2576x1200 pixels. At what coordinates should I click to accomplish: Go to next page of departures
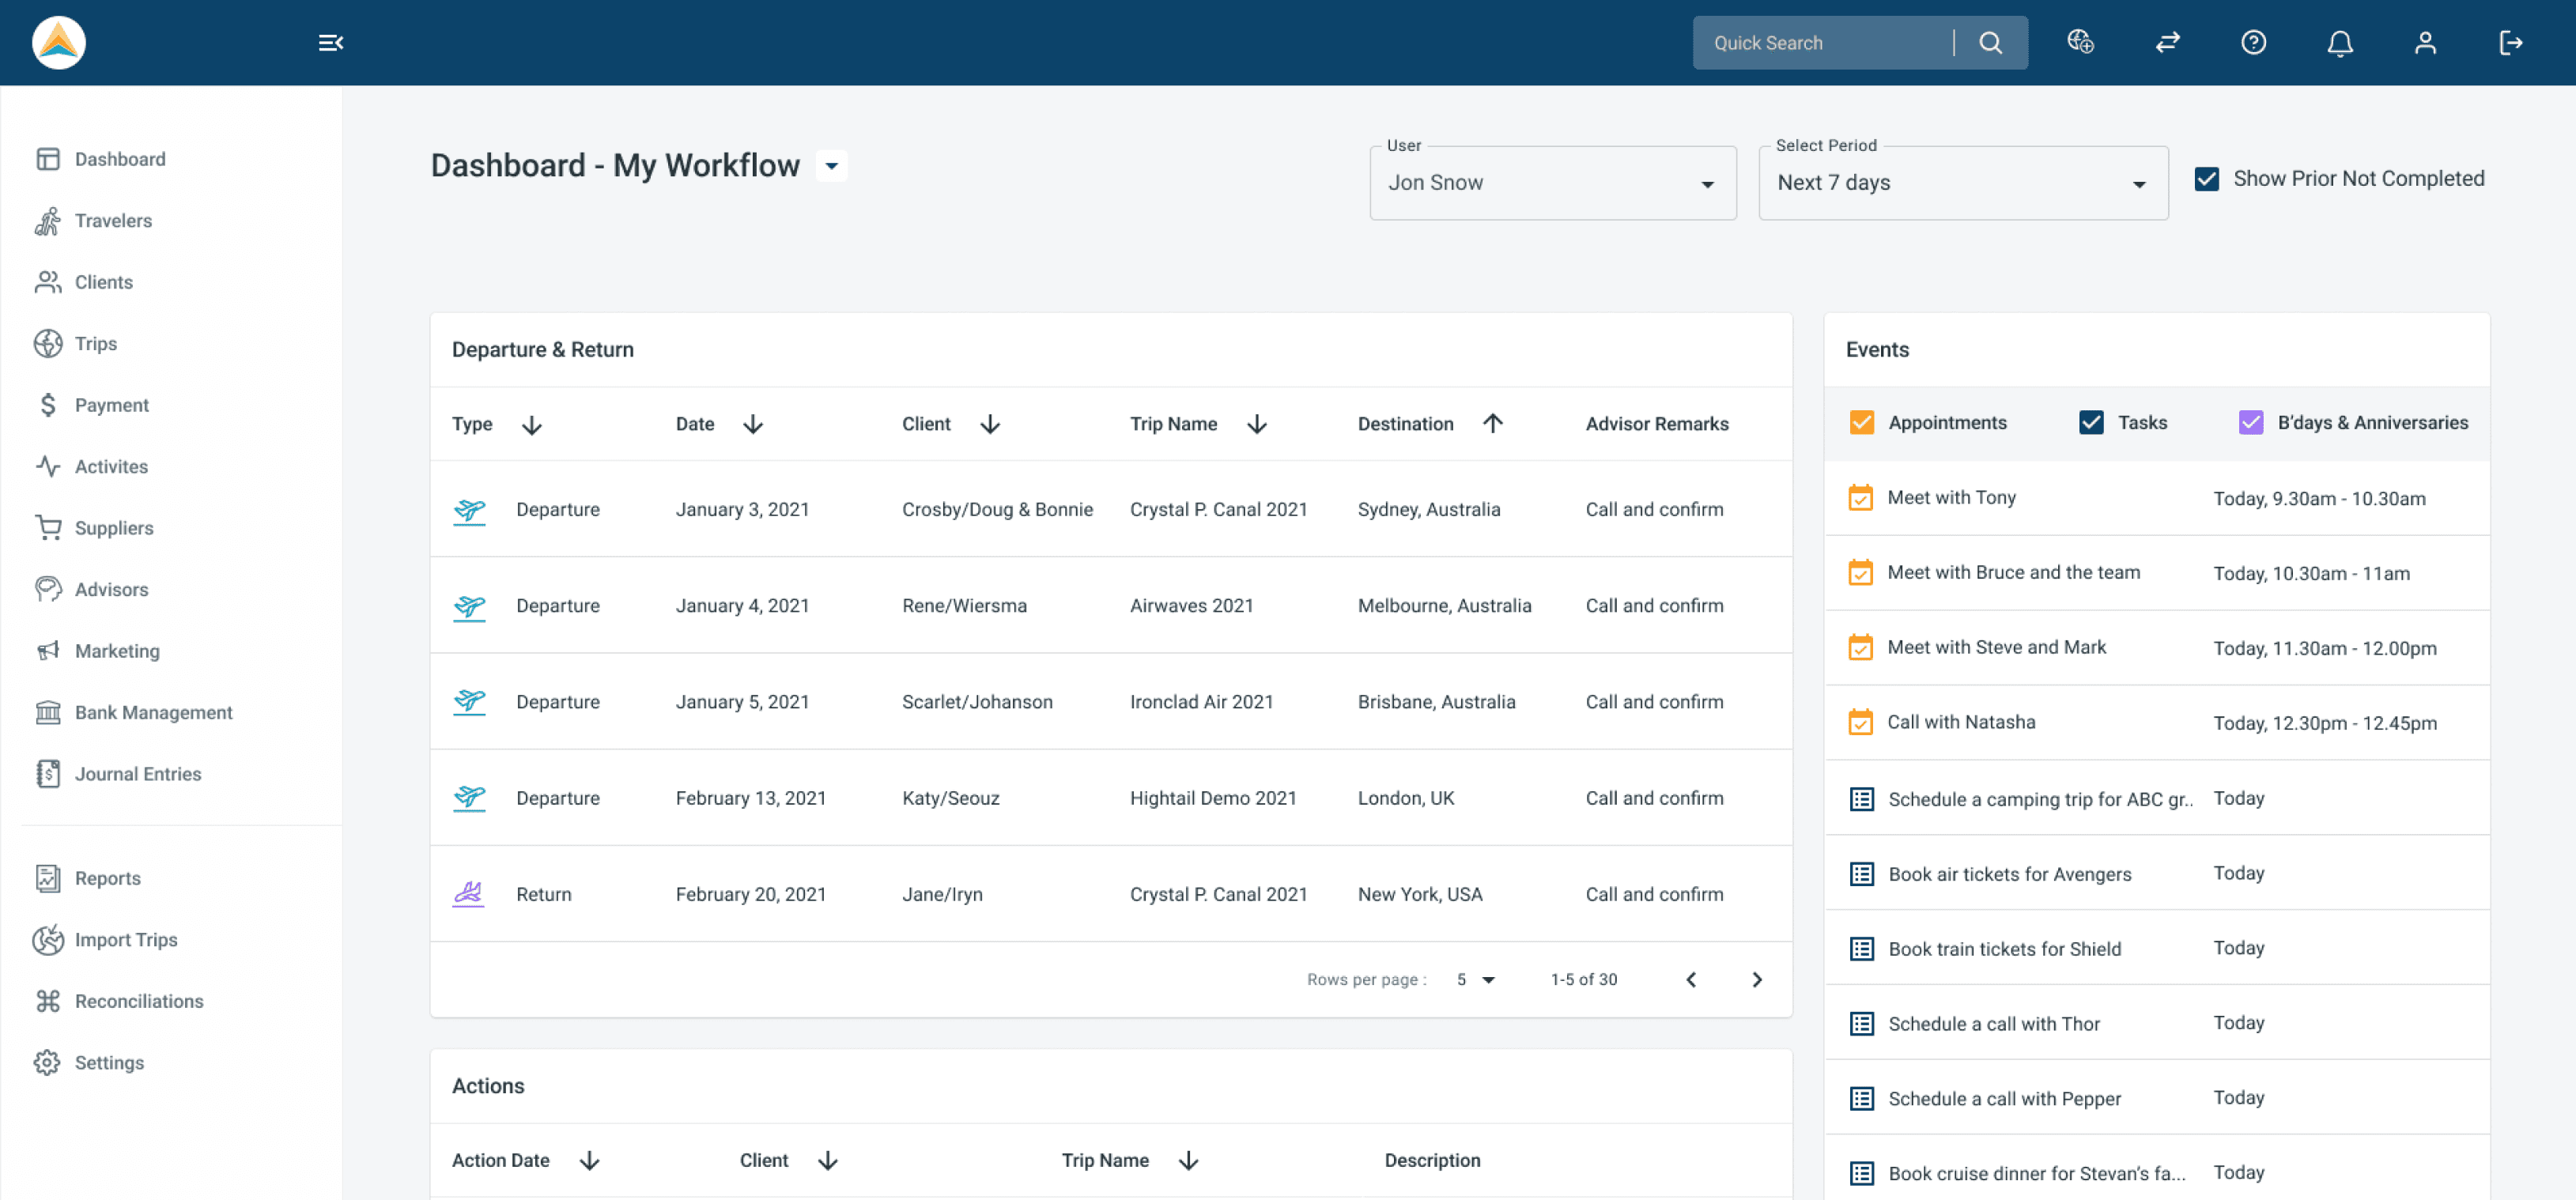point(1756,980)
